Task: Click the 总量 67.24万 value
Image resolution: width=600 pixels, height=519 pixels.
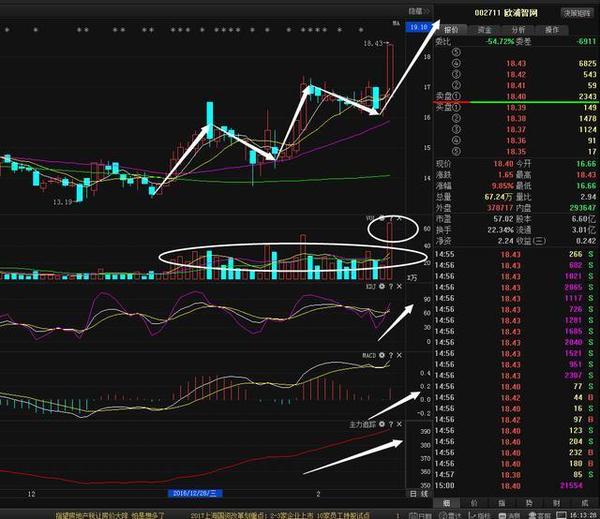Action: point(499,197)
